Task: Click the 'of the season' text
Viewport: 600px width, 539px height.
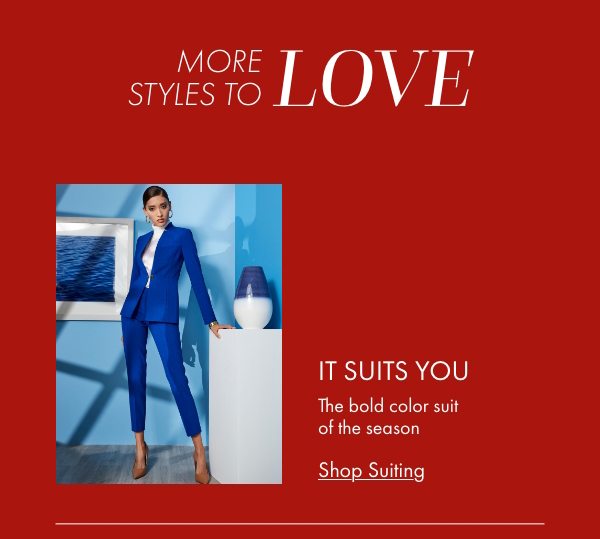Action: coord(368,428)
